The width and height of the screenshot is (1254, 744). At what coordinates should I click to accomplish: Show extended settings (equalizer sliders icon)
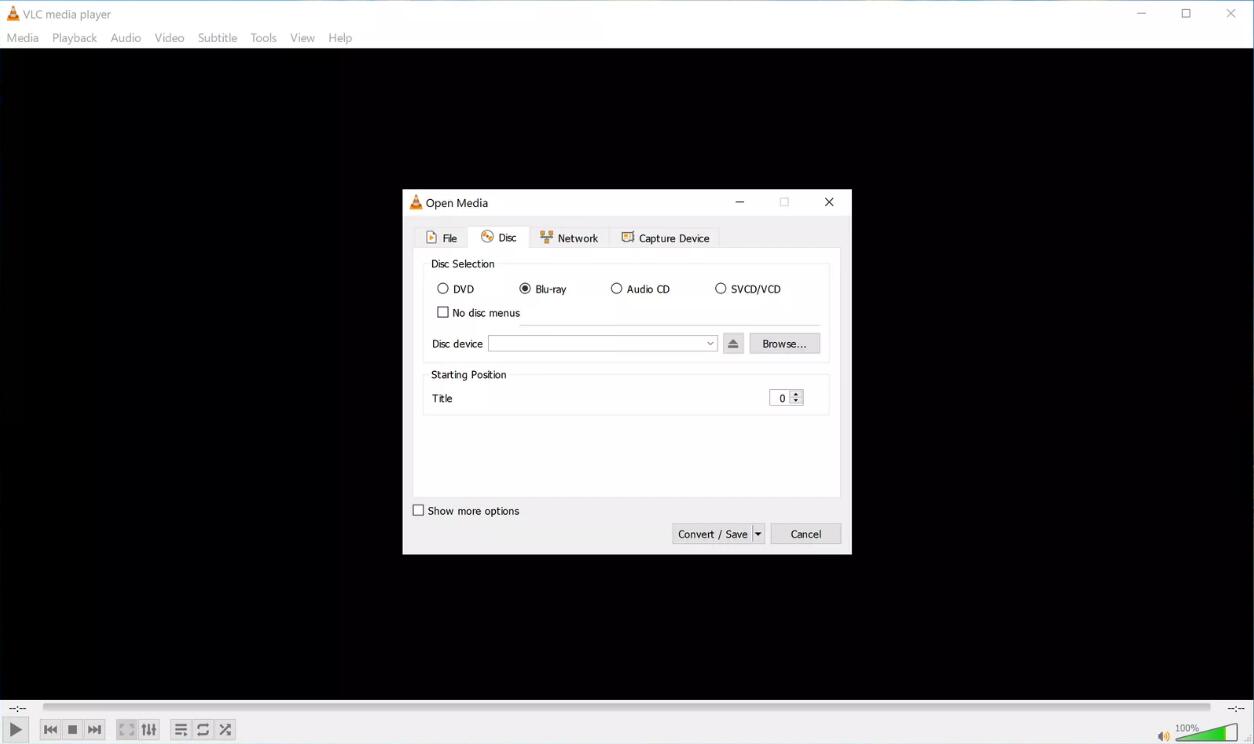coord(149,730)
